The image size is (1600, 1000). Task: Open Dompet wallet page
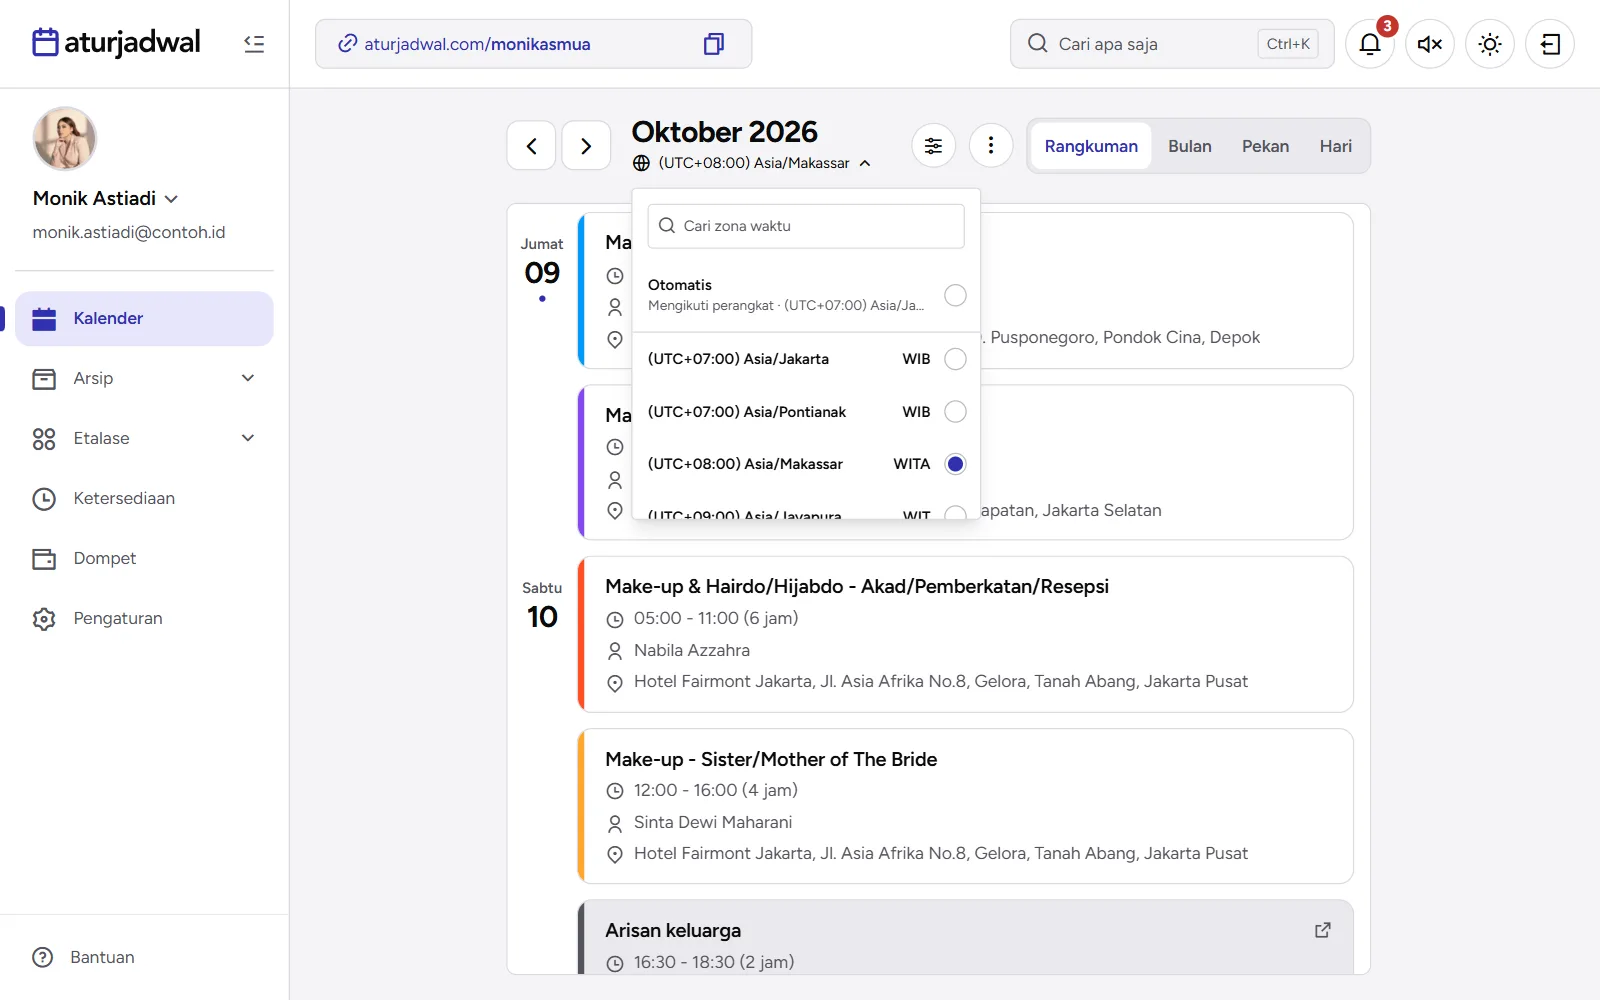tap(144, 558)
